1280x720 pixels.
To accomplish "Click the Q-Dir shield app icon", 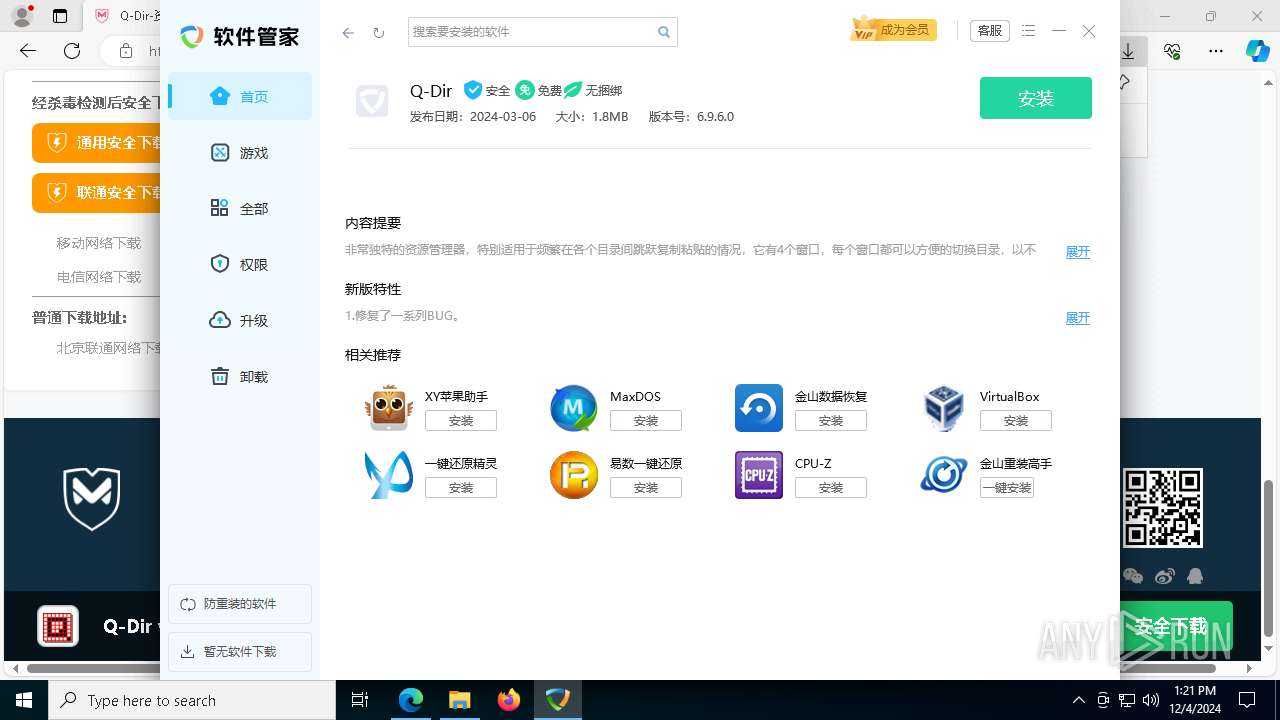I will coord(372,101).
